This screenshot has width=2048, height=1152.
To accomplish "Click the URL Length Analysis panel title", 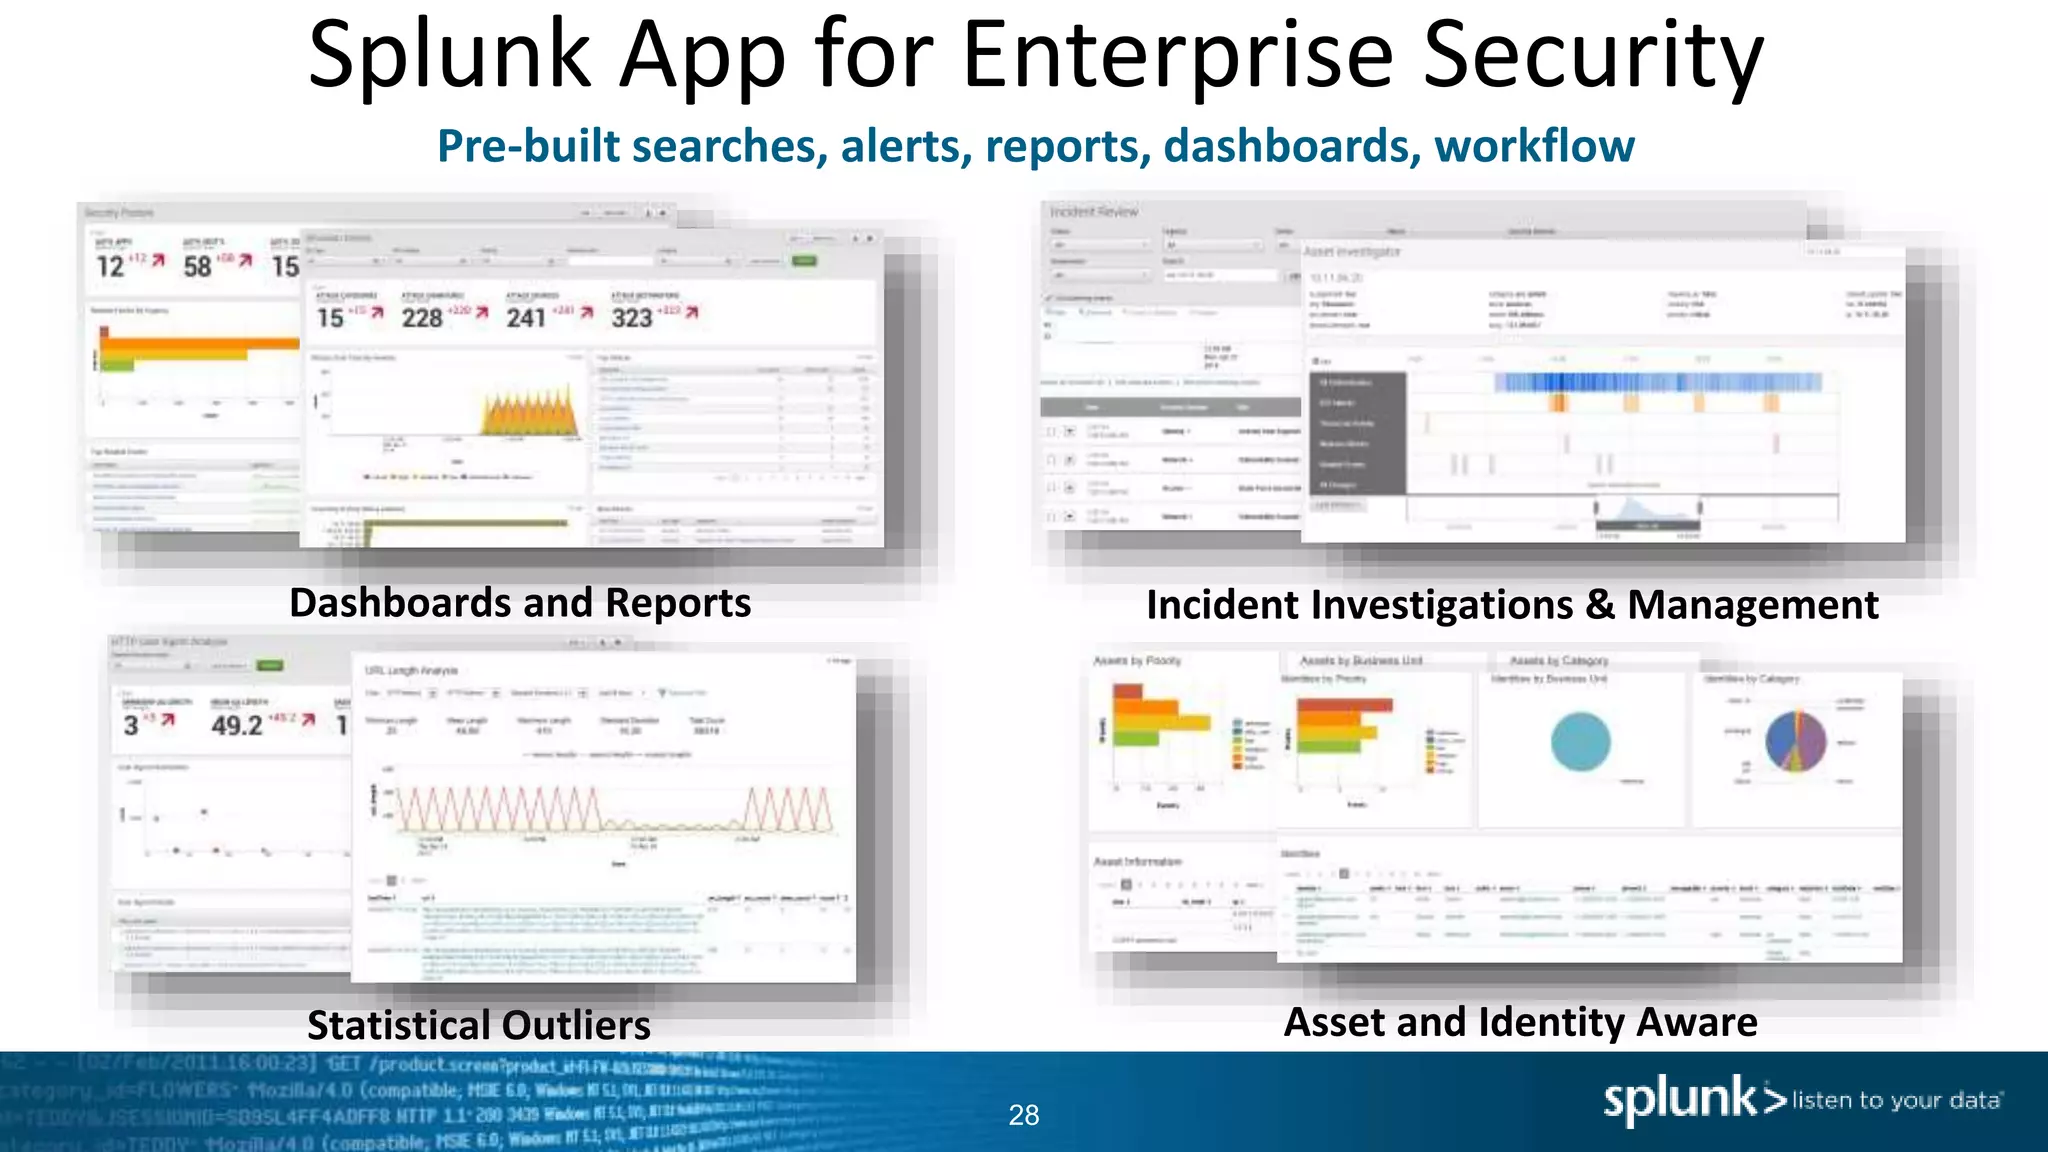I will [411, 671].
